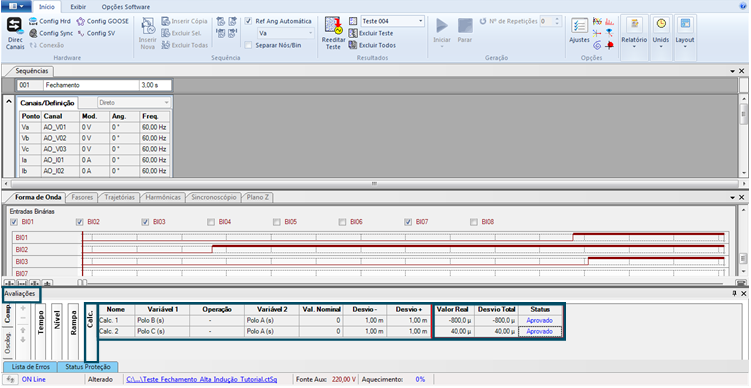Screen dimensions: 751x388
Task: Click the connection status icon beside ON Line
Action: [x=11, y=379]
